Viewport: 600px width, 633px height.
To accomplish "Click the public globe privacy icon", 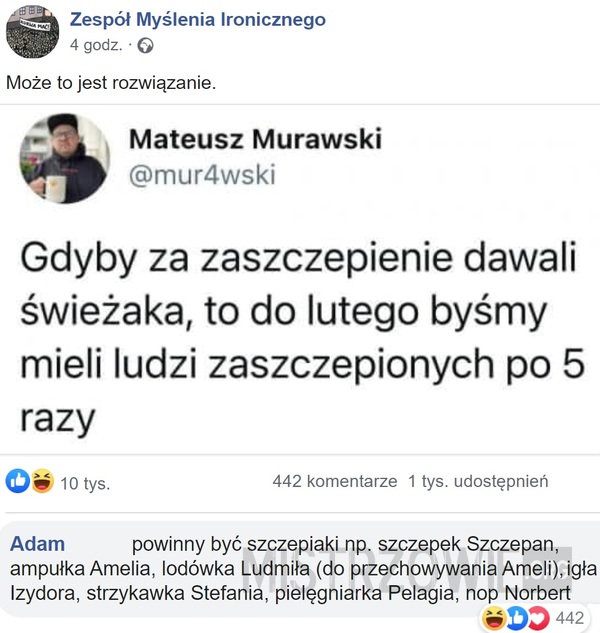I will [x=145, y=46].
